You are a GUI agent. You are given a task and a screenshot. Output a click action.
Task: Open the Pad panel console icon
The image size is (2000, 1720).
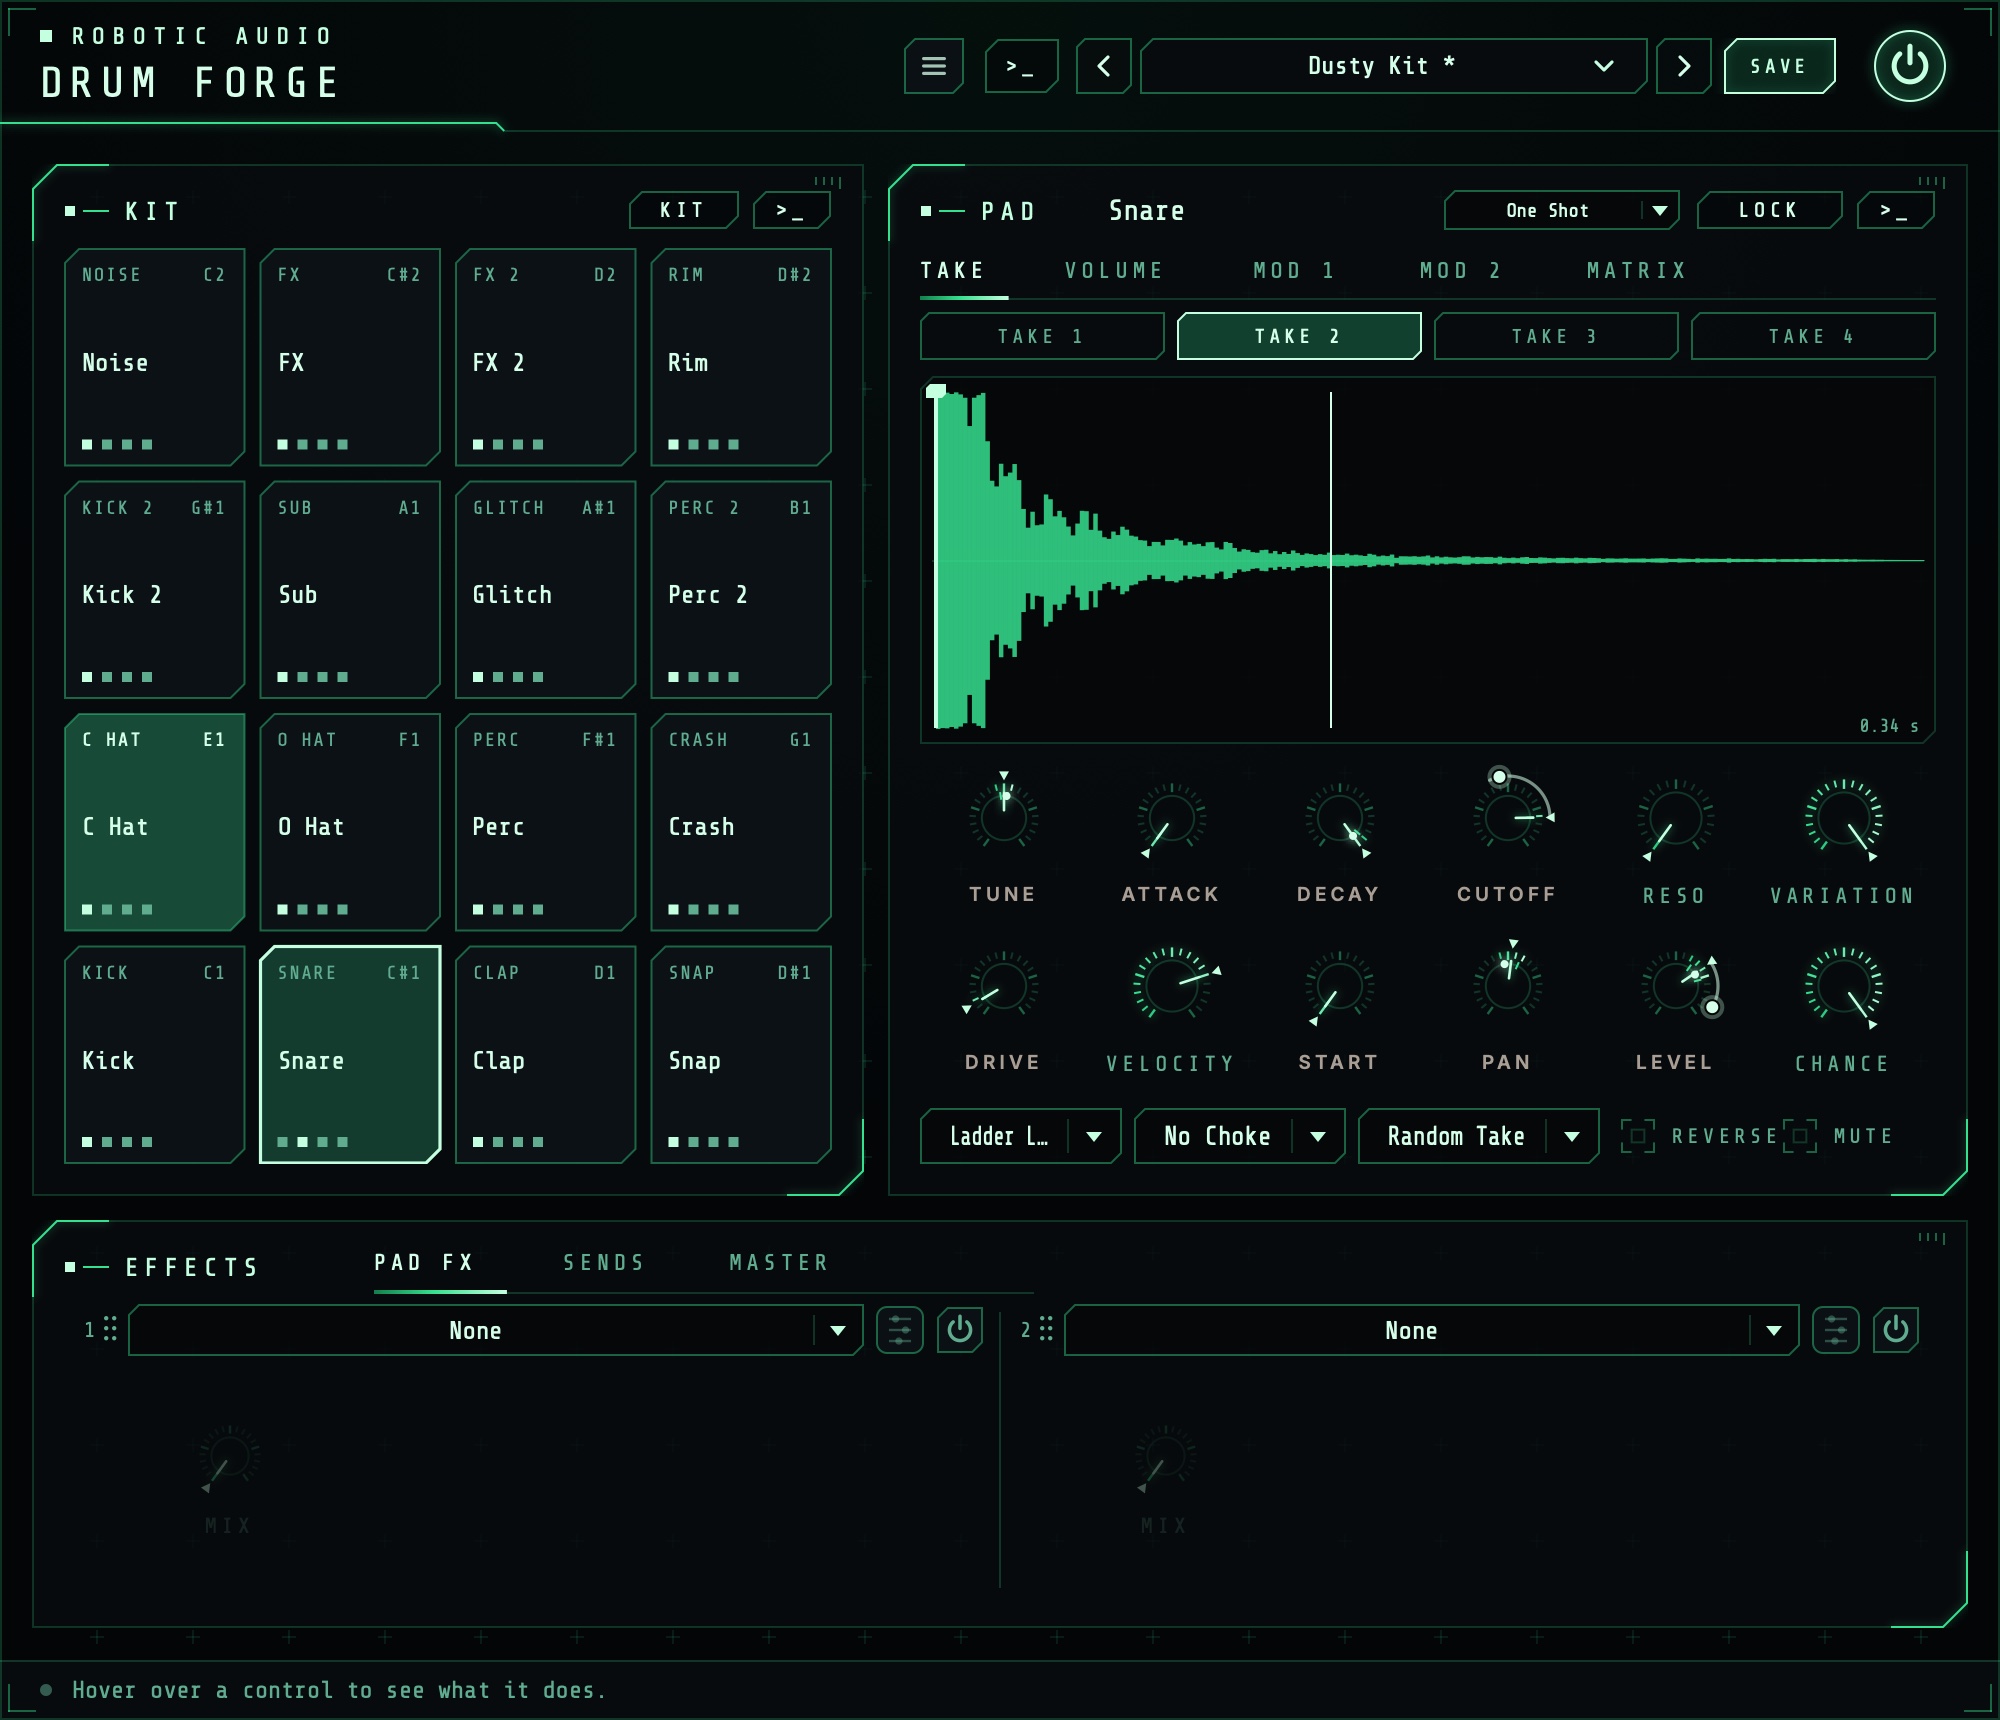(1895, 210)
